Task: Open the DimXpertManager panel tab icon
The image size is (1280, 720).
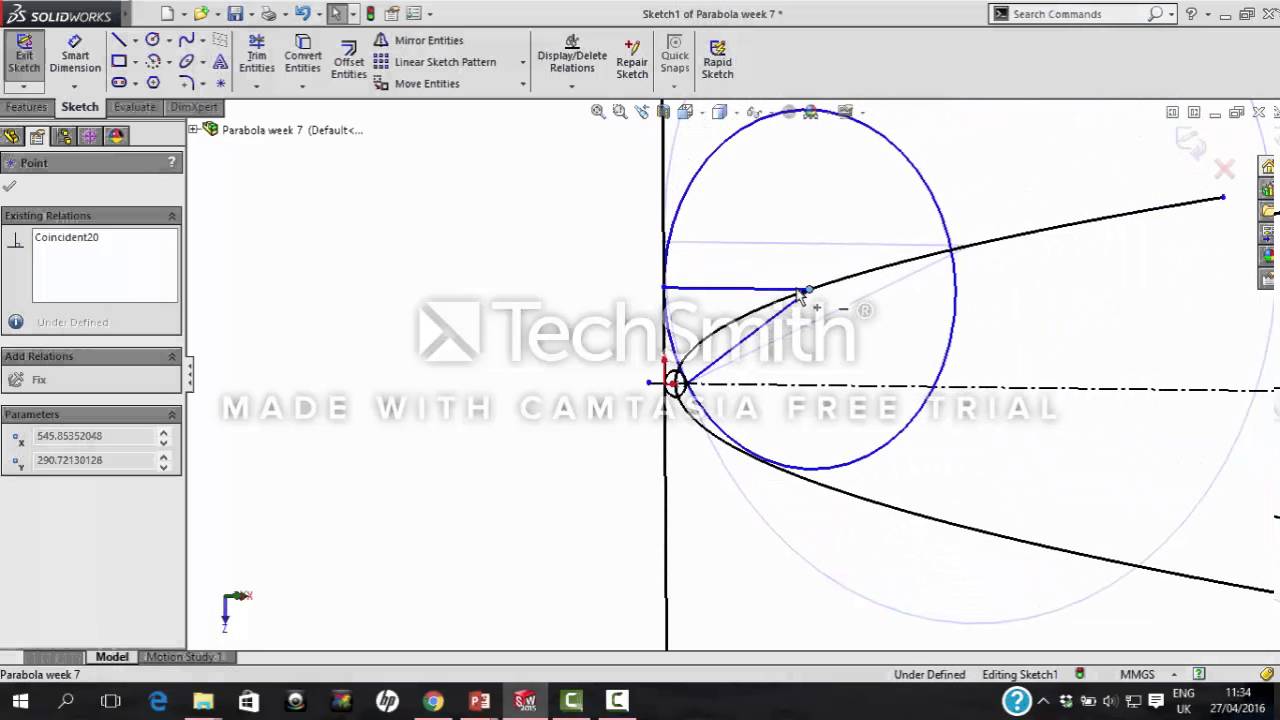Action: (90, 136)
